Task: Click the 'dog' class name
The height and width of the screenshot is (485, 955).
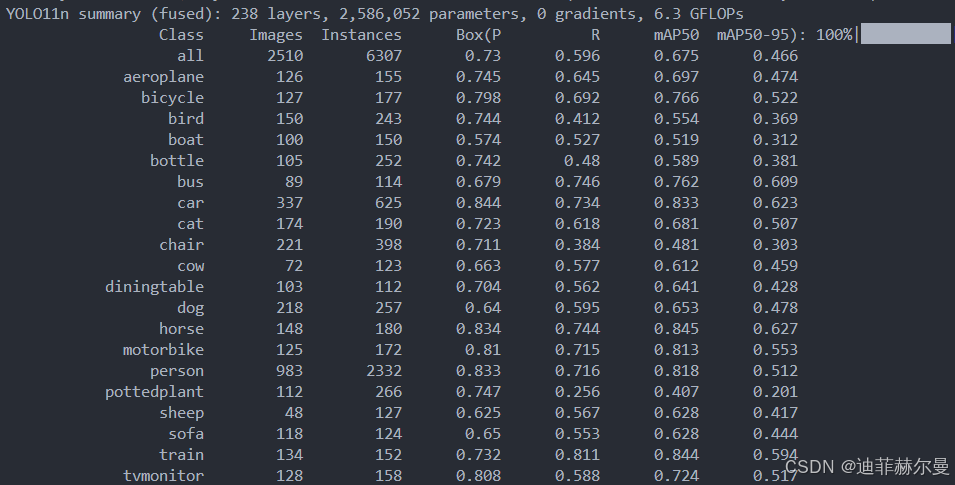Action: coord(191,308)
